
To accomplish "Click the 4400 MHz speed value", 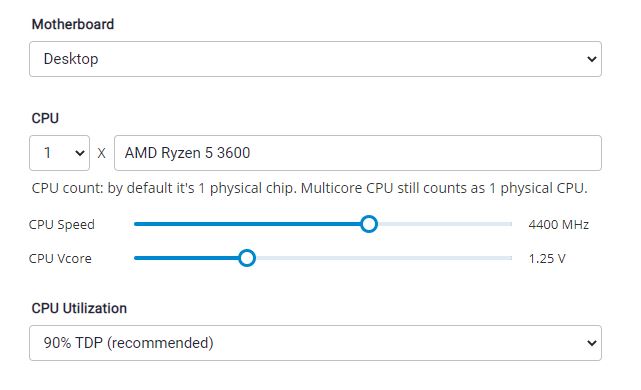I will (x=558, y=224).
